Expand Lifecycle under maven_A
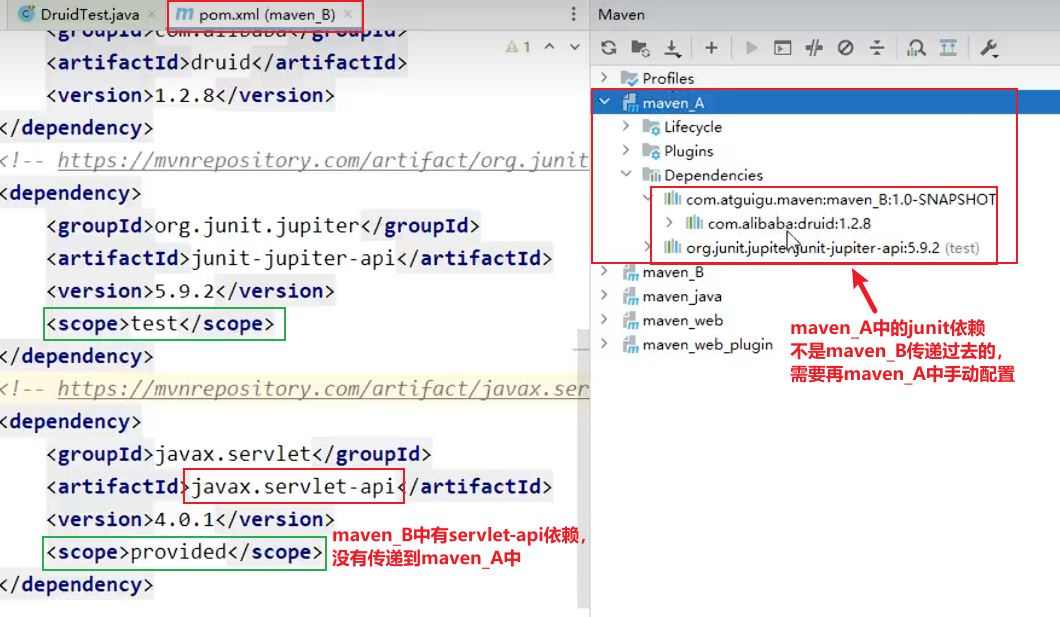 coord(626,126)
